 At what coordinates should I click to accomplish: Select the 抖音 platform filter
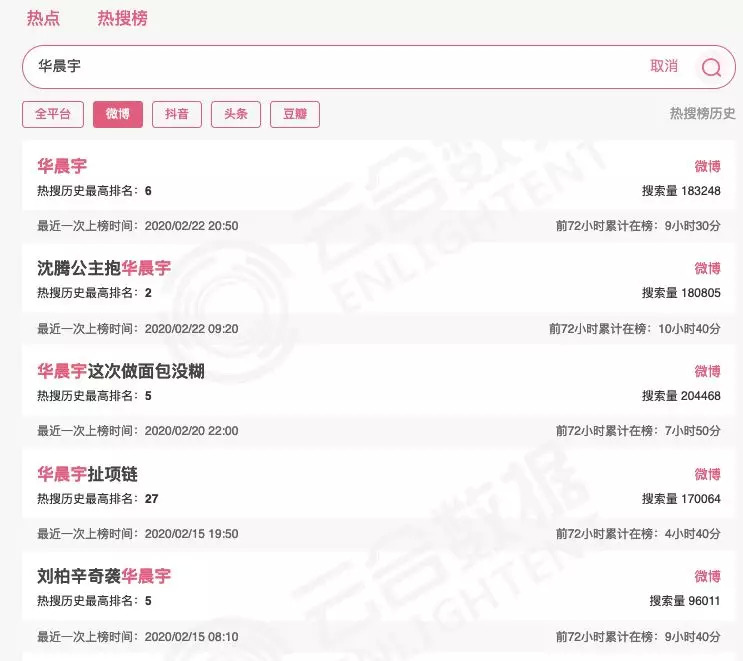coord(177,114)
